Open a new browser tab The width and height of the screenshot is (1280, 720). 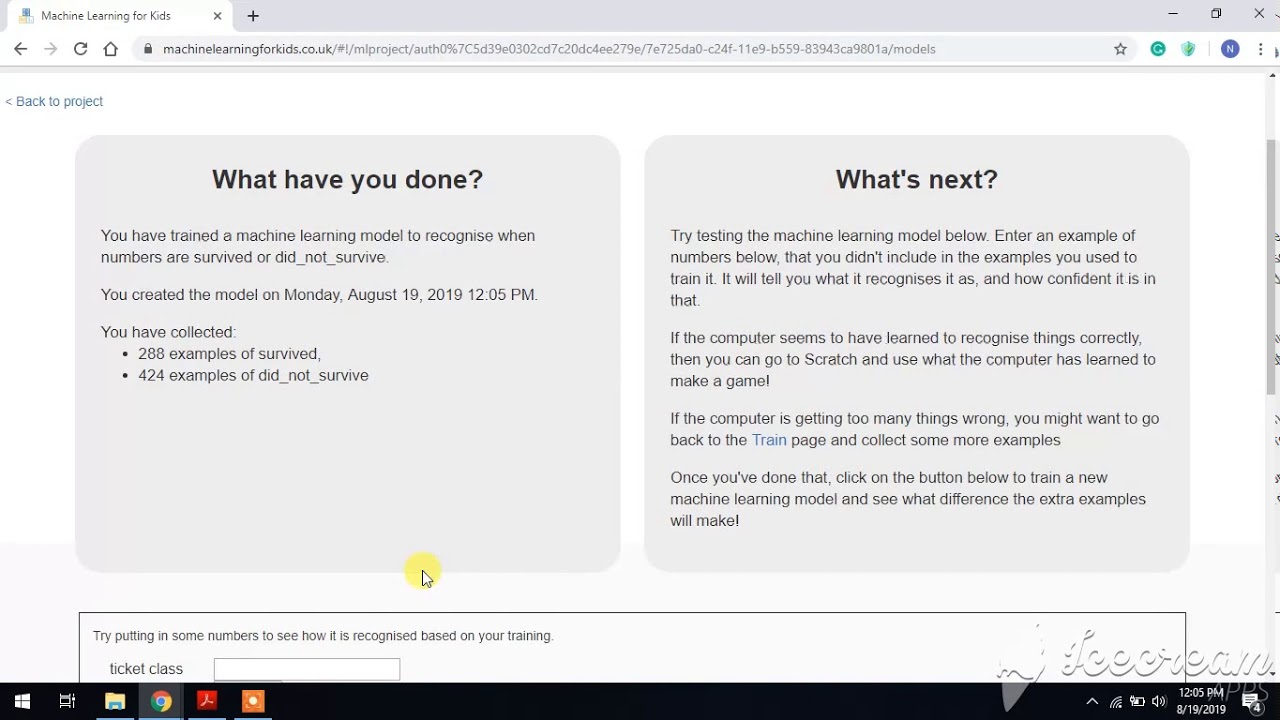coord(253,16)
